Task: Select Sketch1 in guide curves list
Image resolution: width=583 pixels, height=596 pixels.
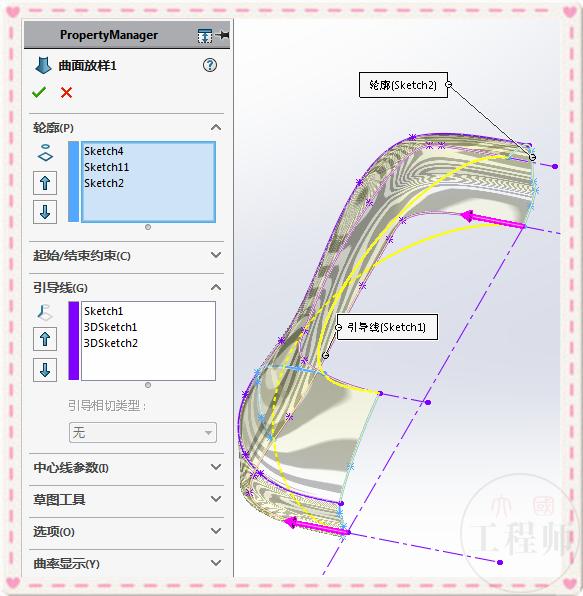Action: (103, 311)
